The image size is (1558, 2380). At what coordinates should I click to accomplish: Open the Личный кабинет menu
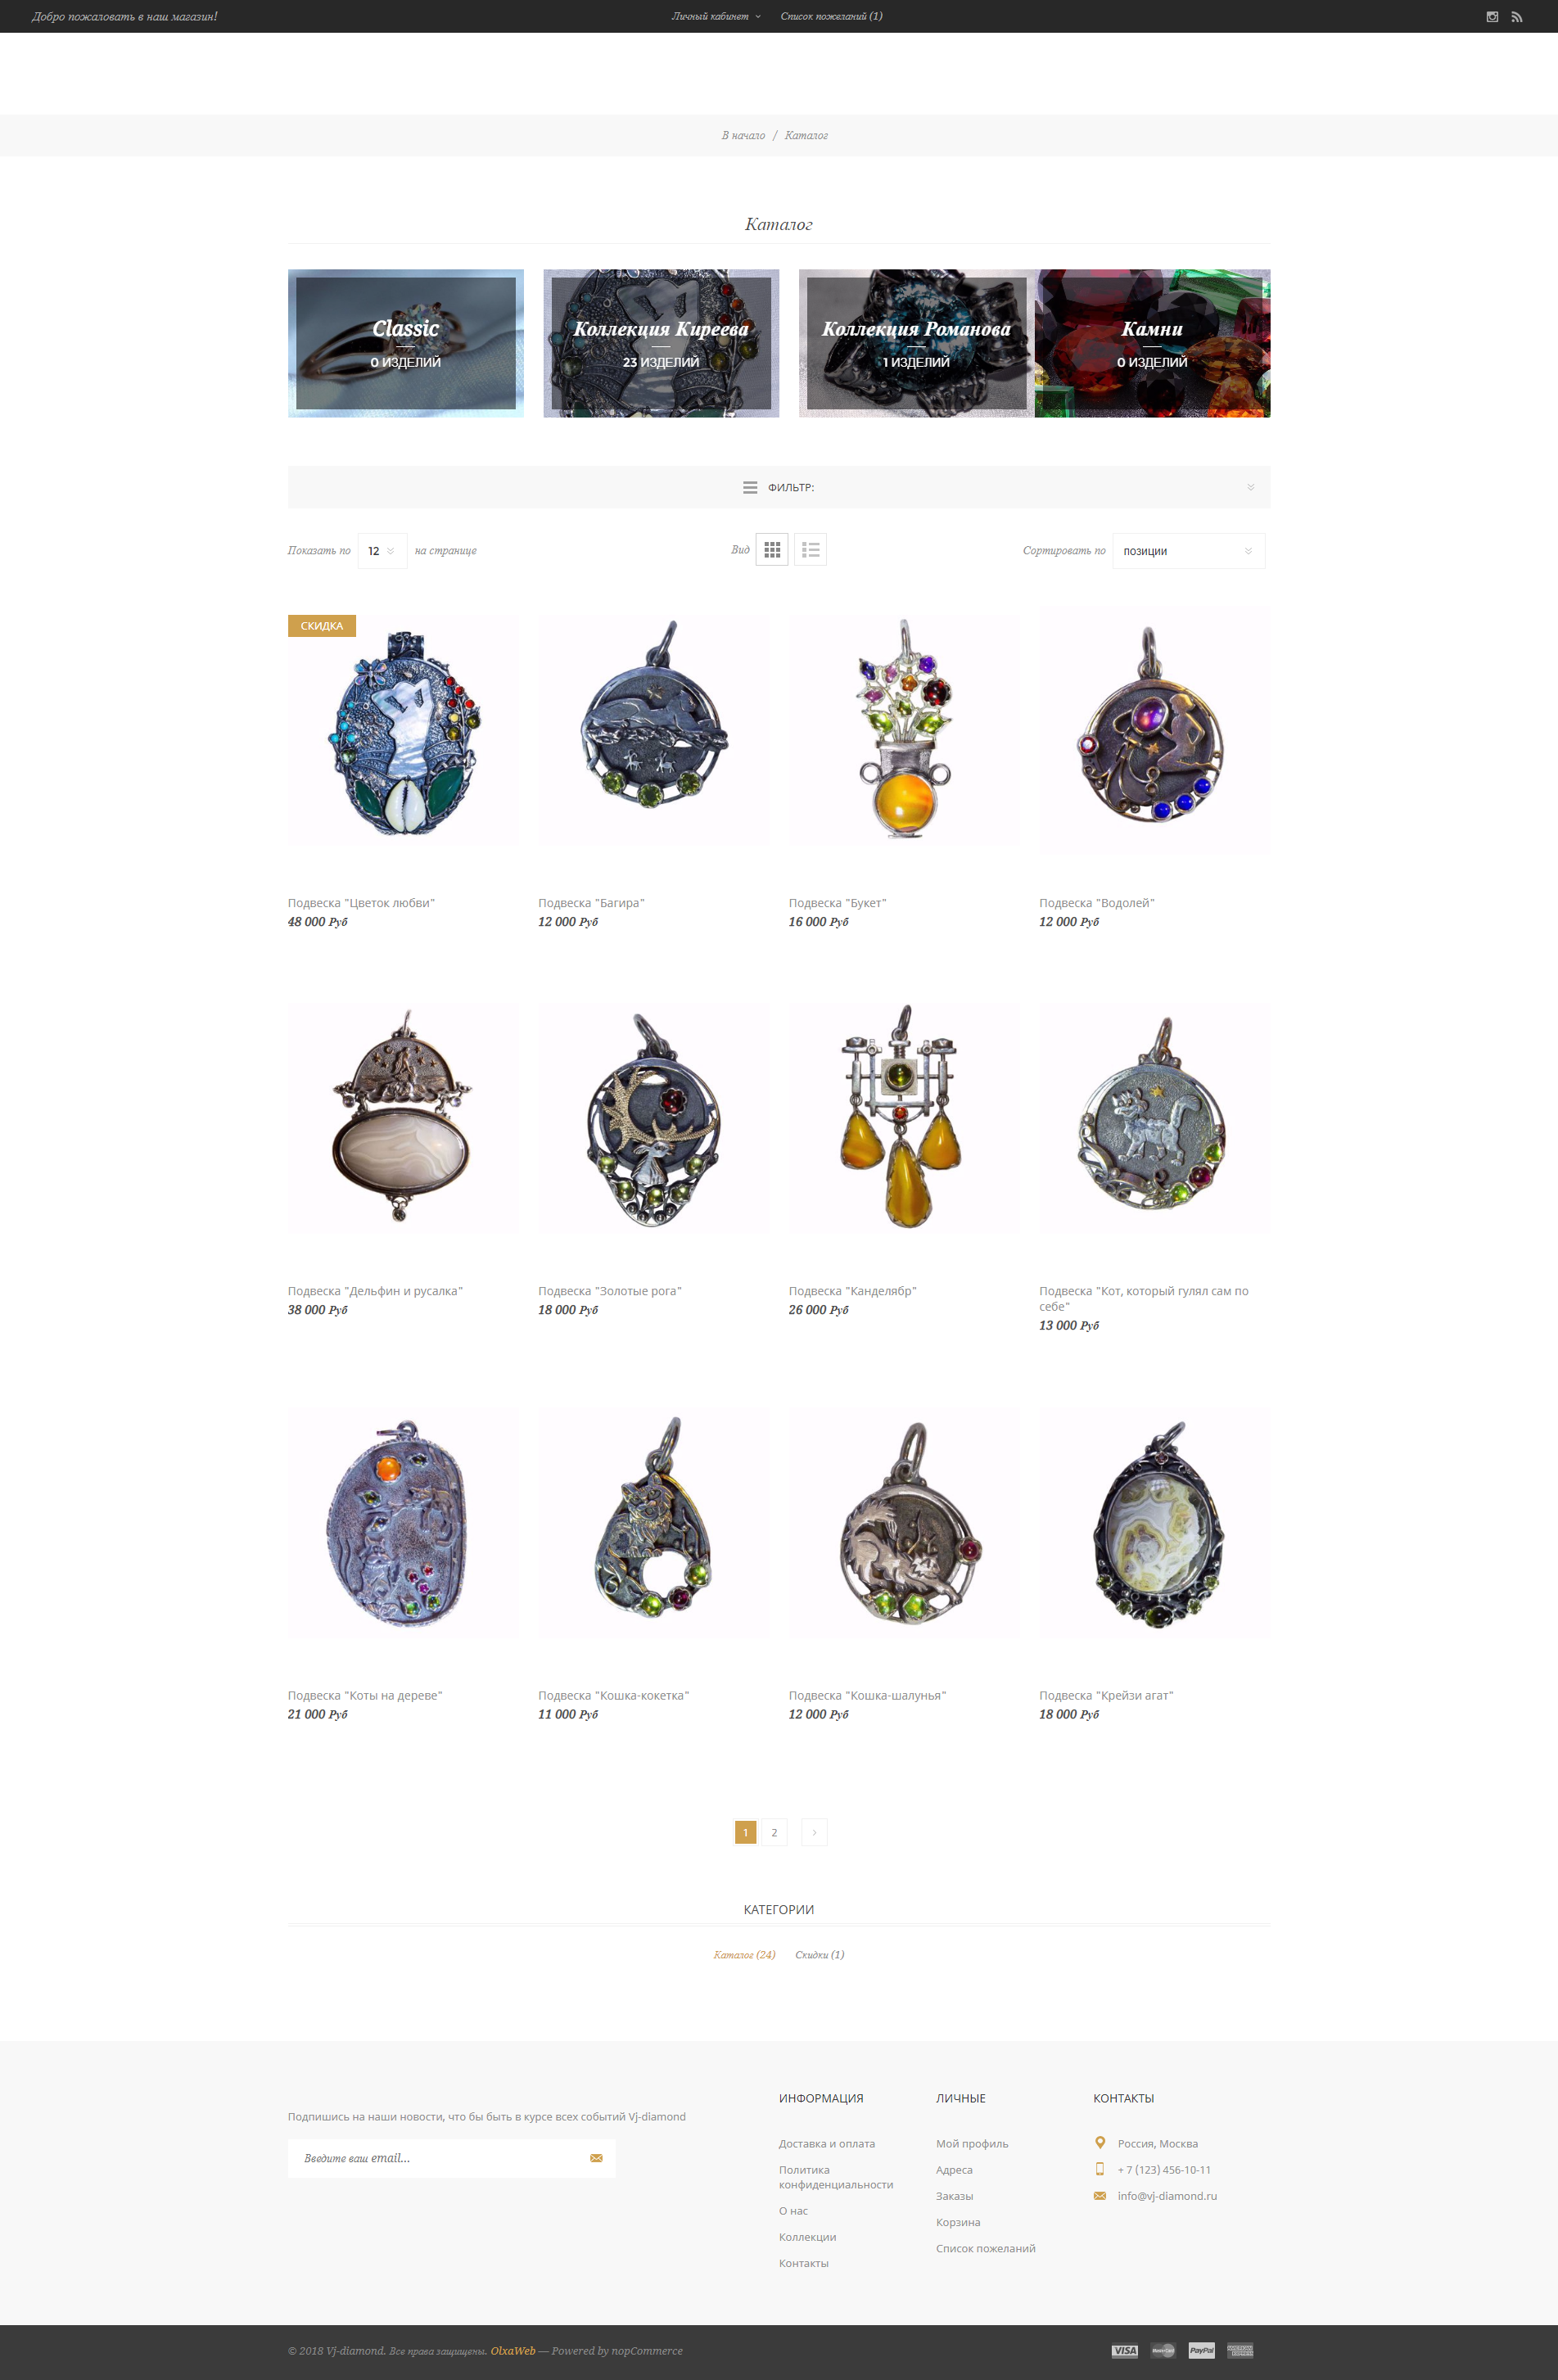point(716,17)
